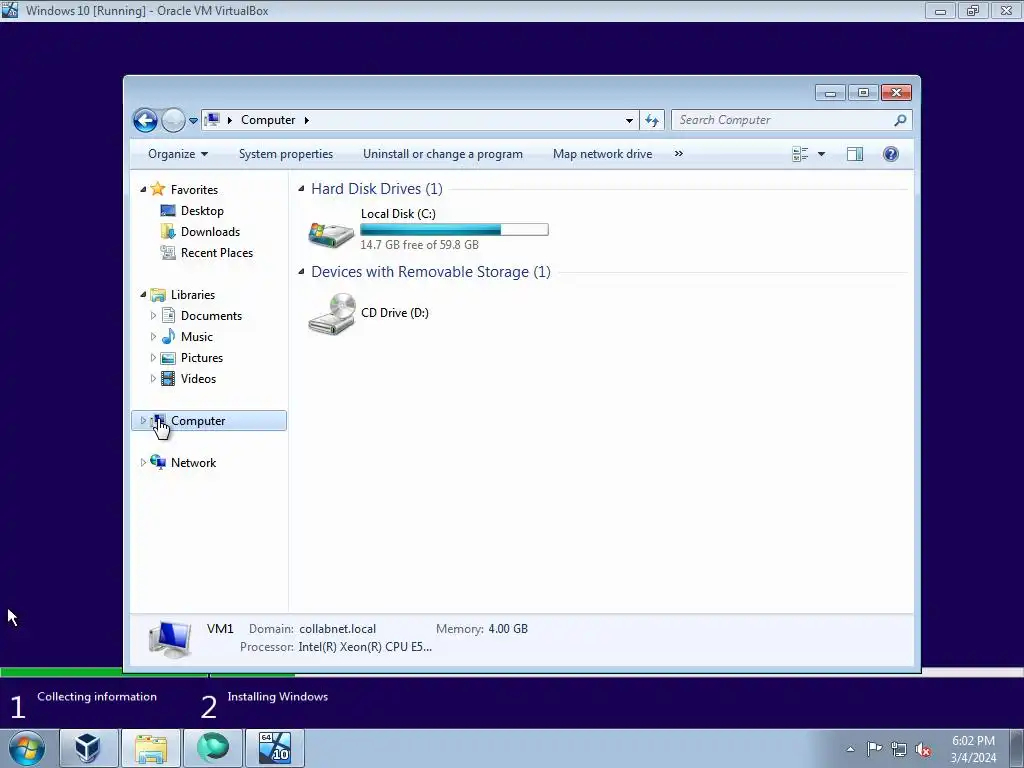Select Map network drive

(602, 154)
